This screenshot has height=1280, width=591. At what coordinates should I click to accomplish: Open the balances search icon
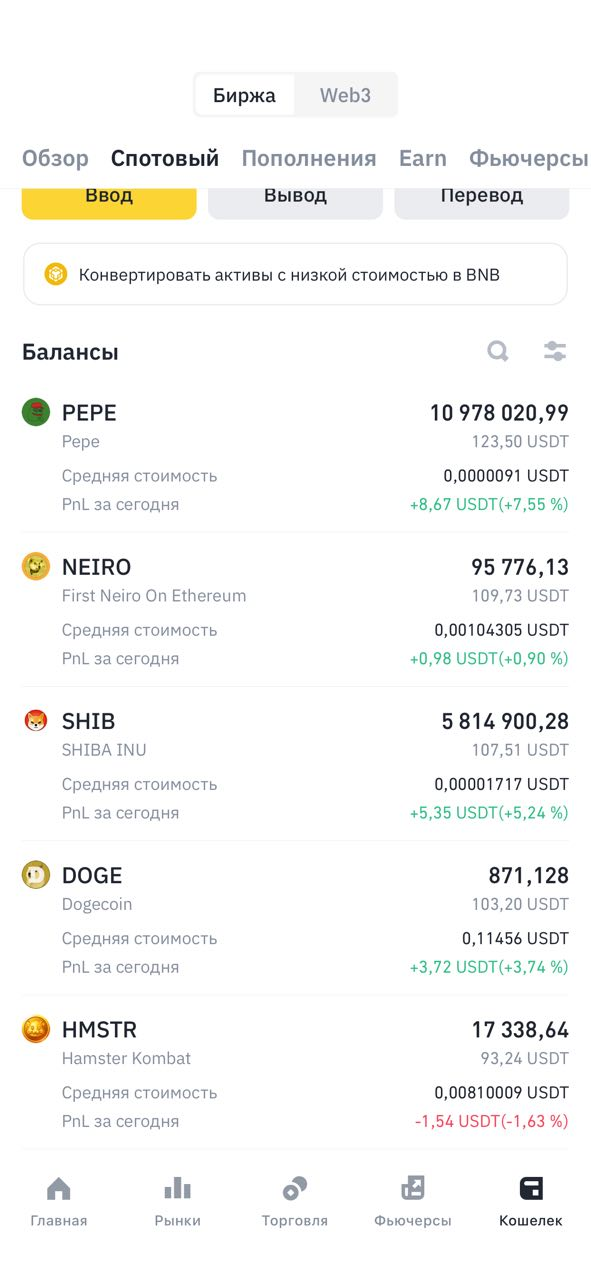(x=498, y=351)
